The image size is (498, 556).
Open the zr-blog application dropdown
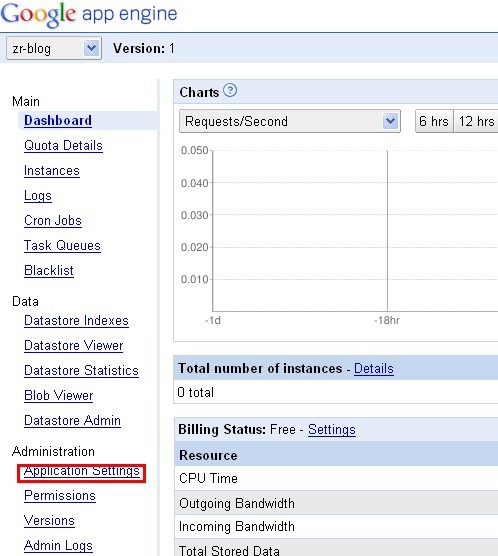54,48
